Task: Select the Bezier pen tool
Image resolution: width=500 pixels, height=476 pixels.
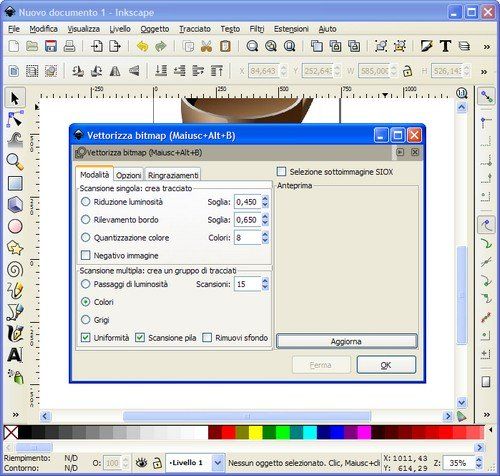Action: tap(15, 312)
